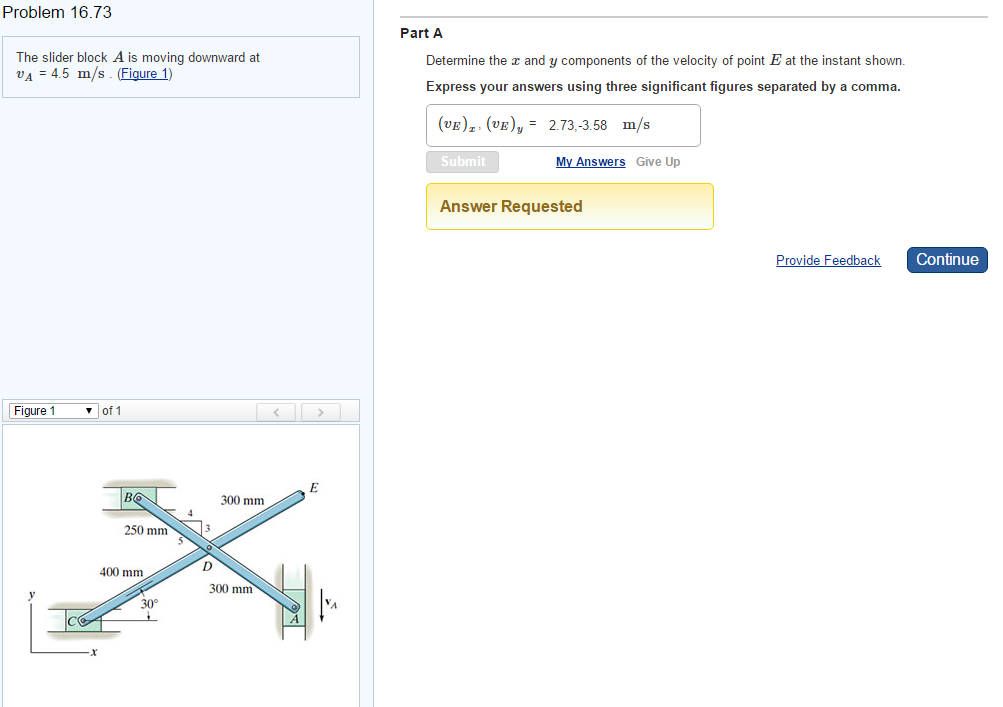
Task: Click the previous-figure chevron arrow
Action: [276, 411]
